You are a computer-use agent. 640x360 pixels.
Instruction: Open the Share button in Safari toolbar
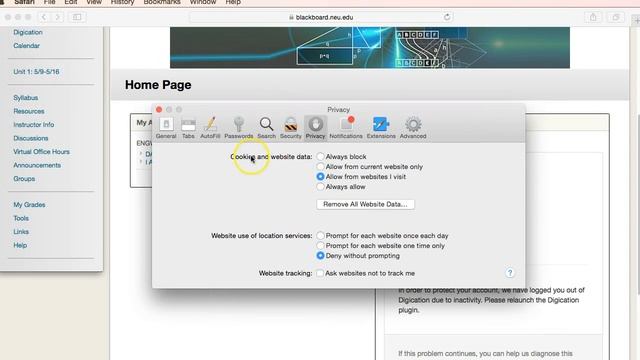click(593, 17)
